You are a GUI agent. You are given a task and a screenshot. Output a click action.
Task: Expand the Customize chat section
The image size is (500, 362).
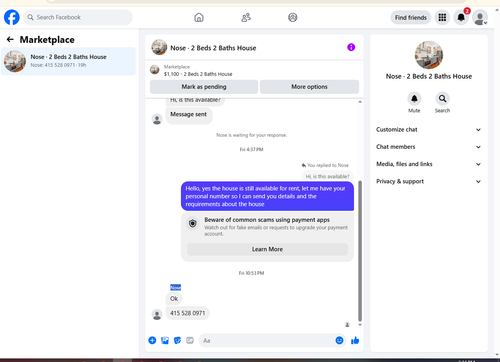coord(429,130)
